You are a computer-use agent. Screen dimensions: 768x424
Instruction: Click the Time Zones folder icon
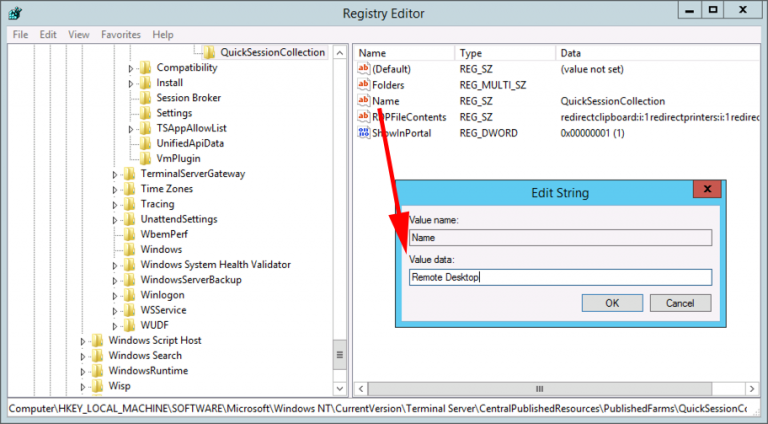pos(129,189)
